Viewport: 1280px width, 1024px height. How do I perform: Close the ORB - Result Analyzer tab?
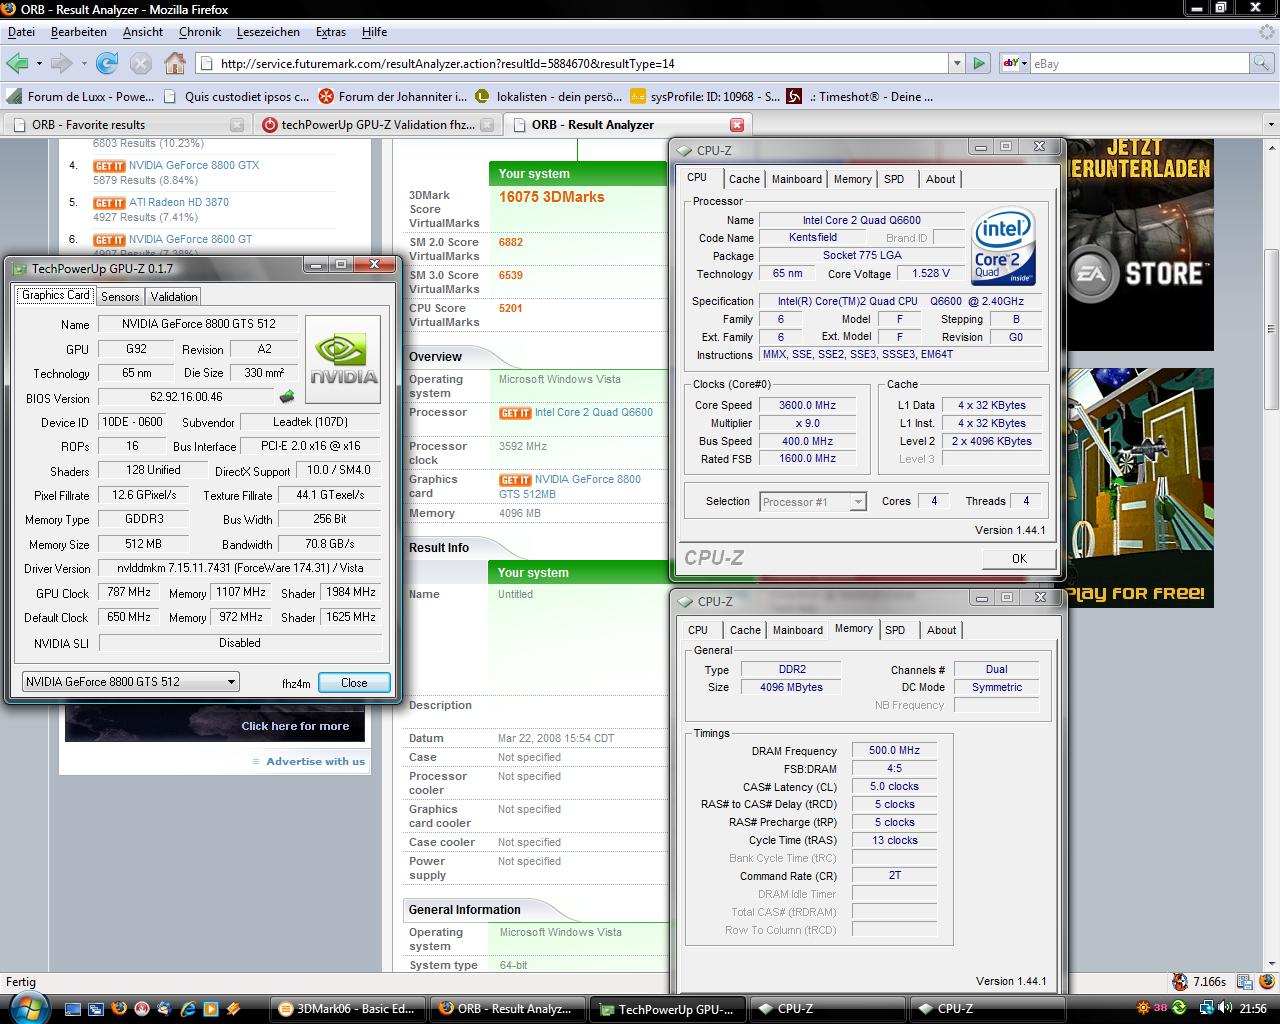tap(737, 125)
